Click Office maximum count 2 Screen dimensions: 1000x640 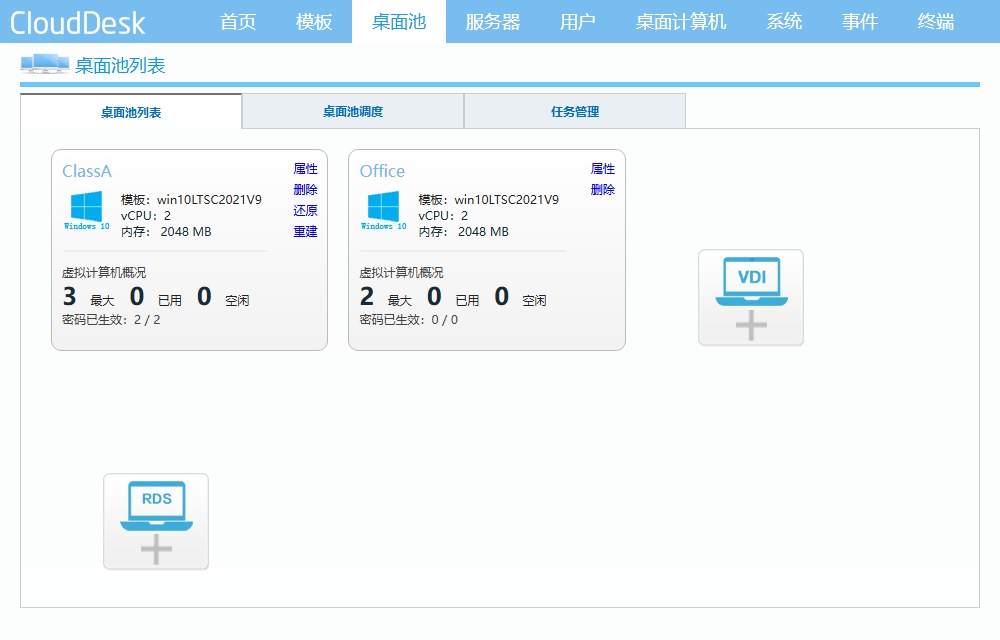[x=367, y=296]
